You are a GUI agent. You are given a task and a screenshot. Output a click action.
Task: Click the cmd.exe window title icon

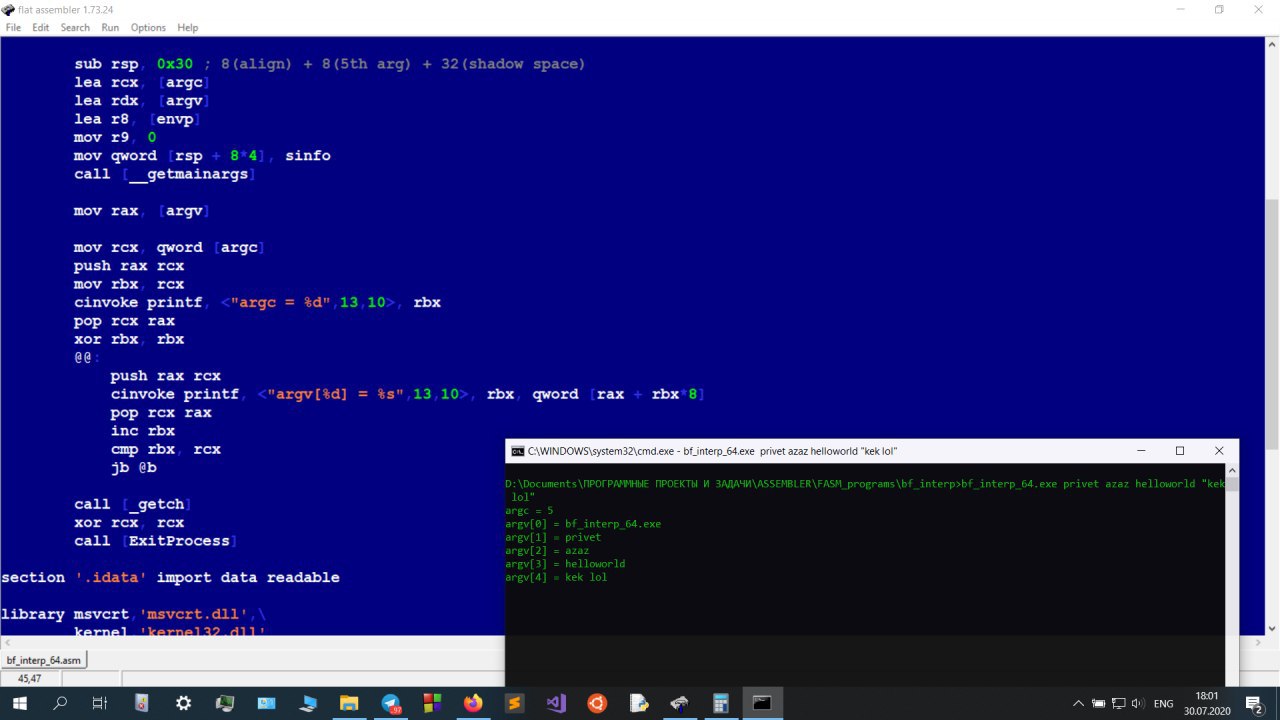tap(517, 451)
